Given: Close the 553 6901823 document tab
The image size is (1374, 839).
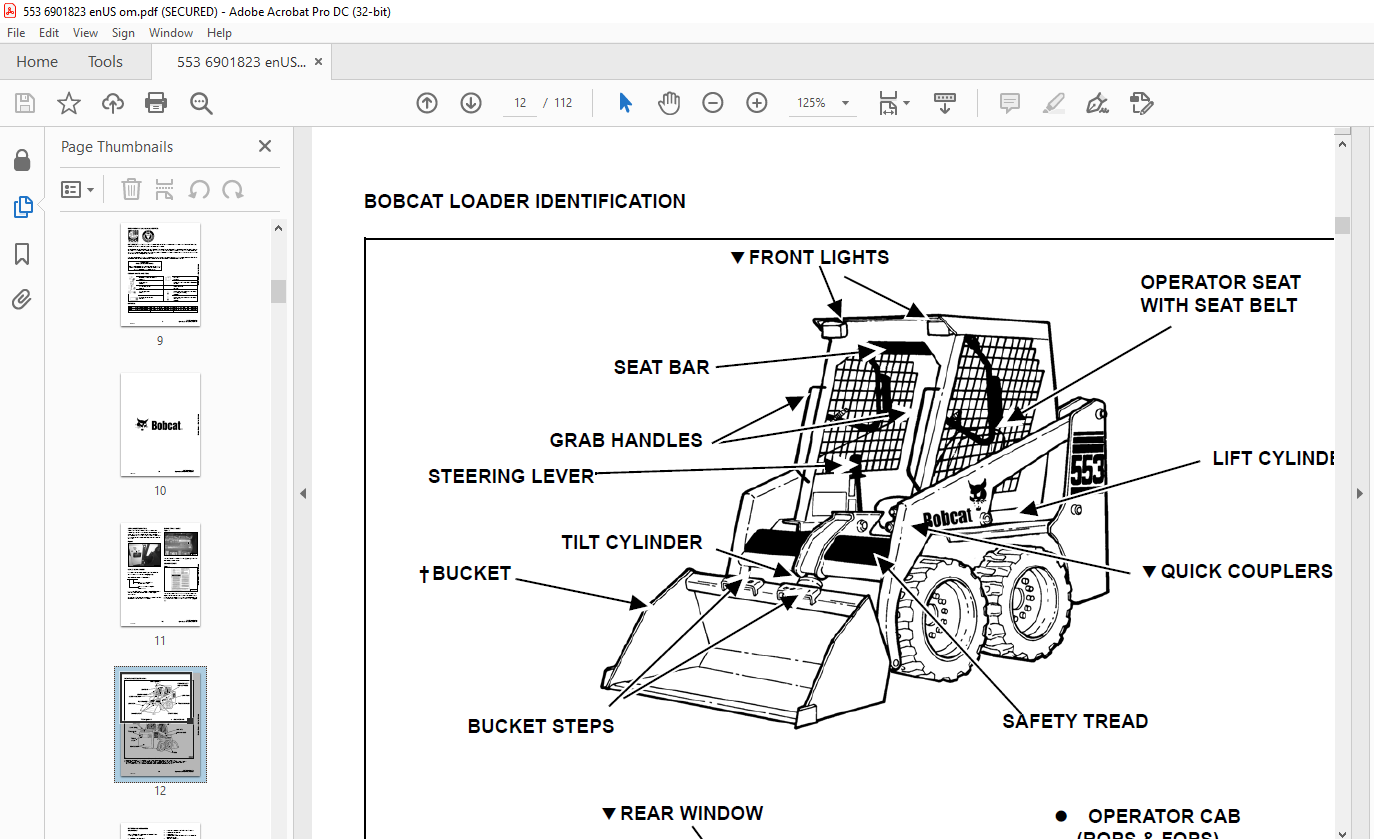Looking at the screenshot, I should pos(318,62).
